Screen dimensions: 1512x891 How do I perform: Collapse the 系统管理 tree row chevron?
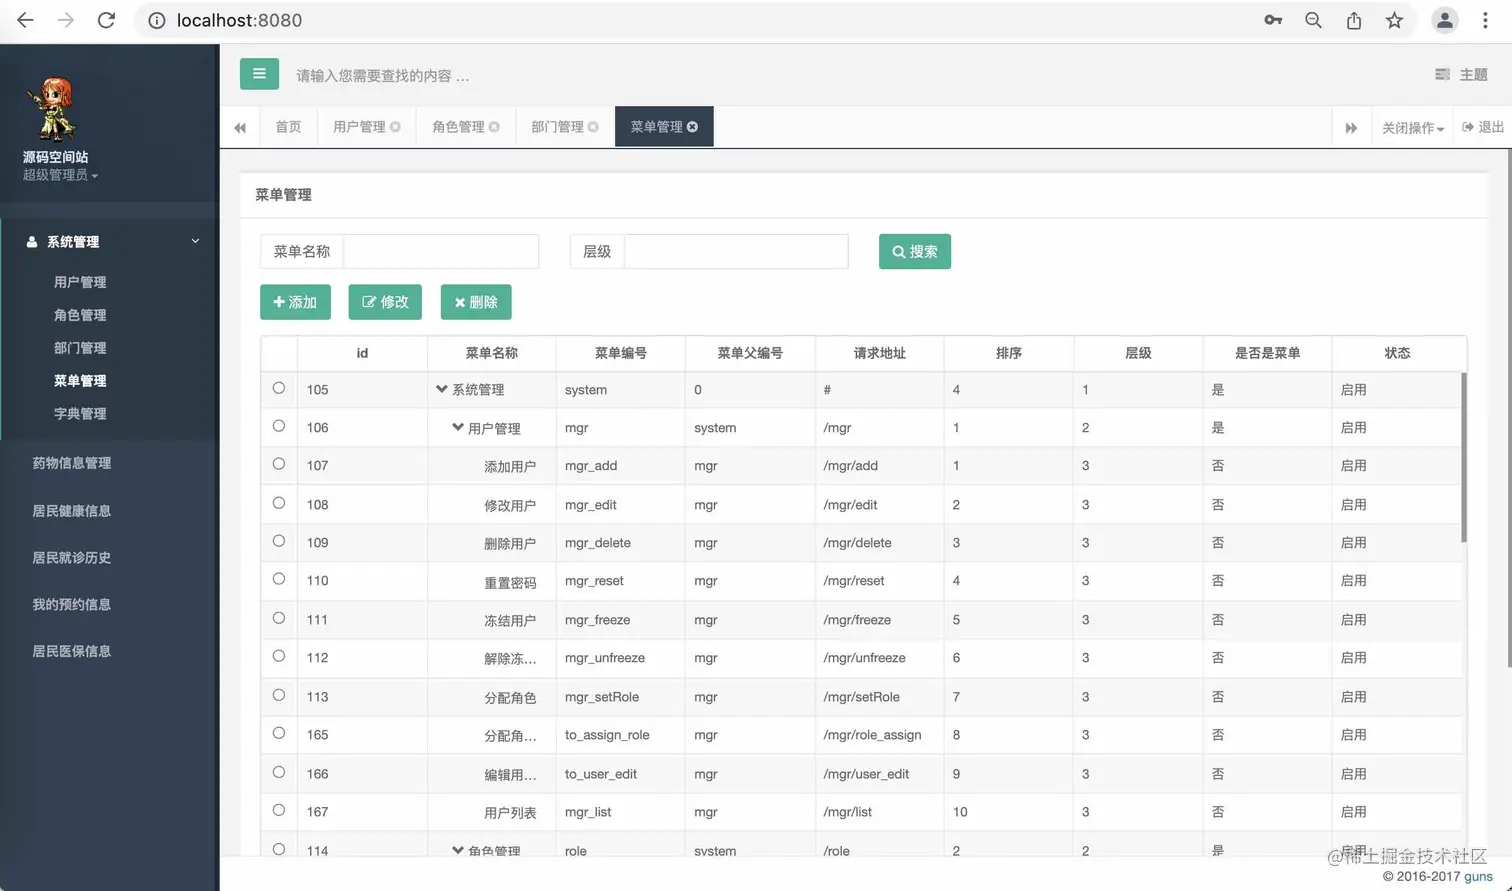click(441, 389)
